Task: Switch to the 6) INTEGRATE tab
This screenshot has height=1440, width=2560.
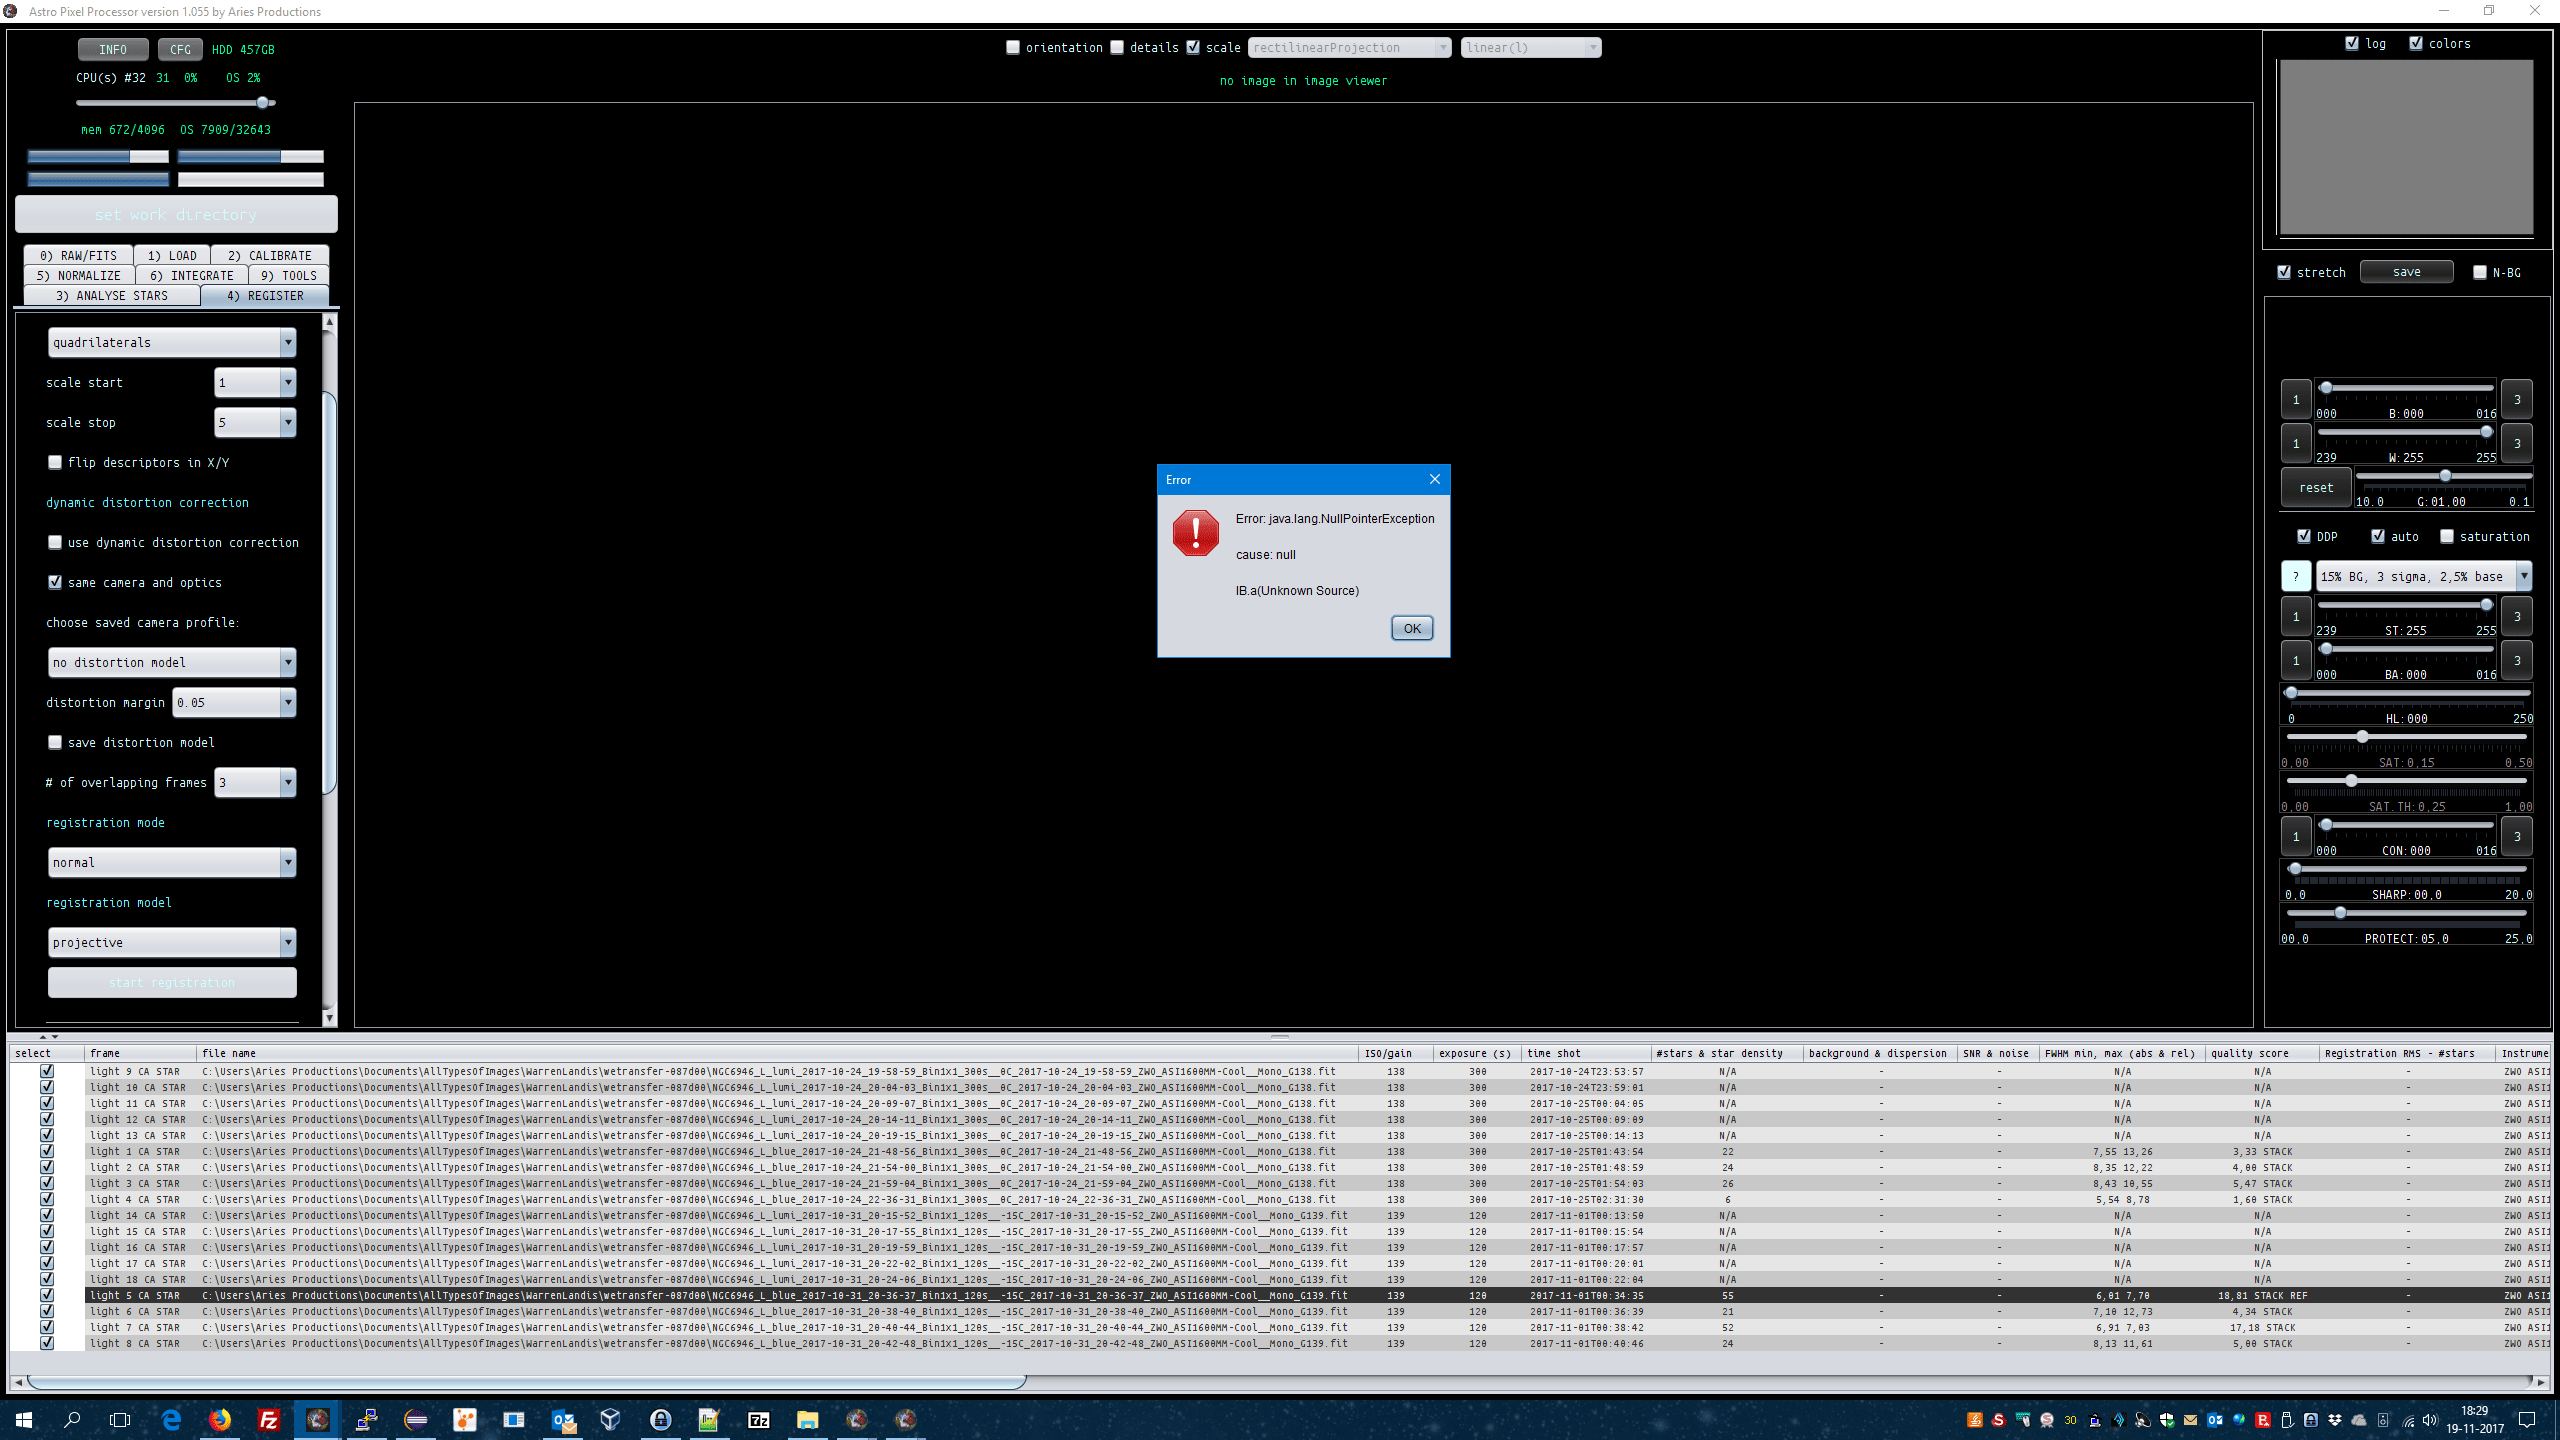Action: [191, 275]
